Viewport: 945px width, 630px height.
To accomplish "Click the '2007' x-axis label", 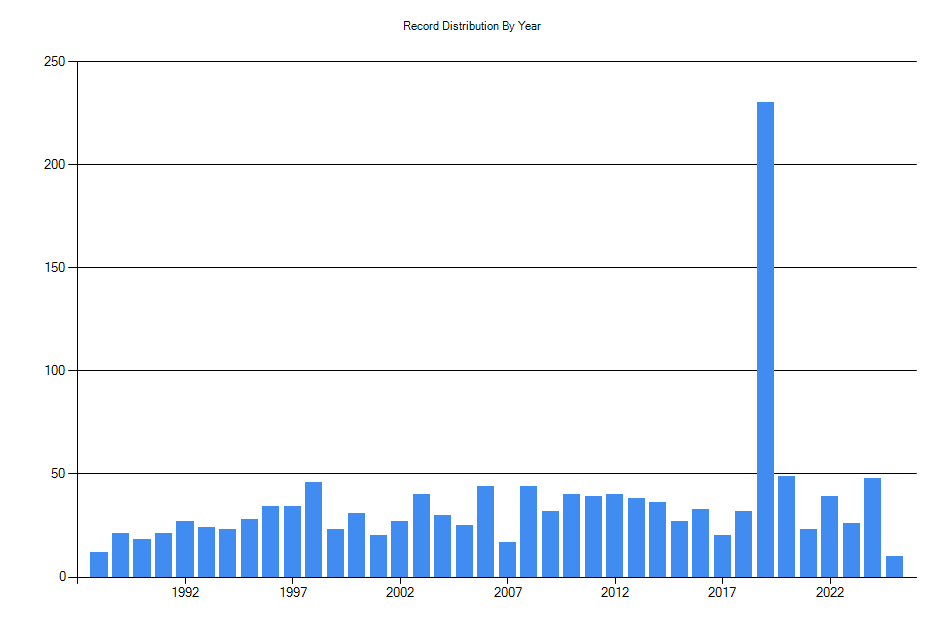I will pos(507,593).
